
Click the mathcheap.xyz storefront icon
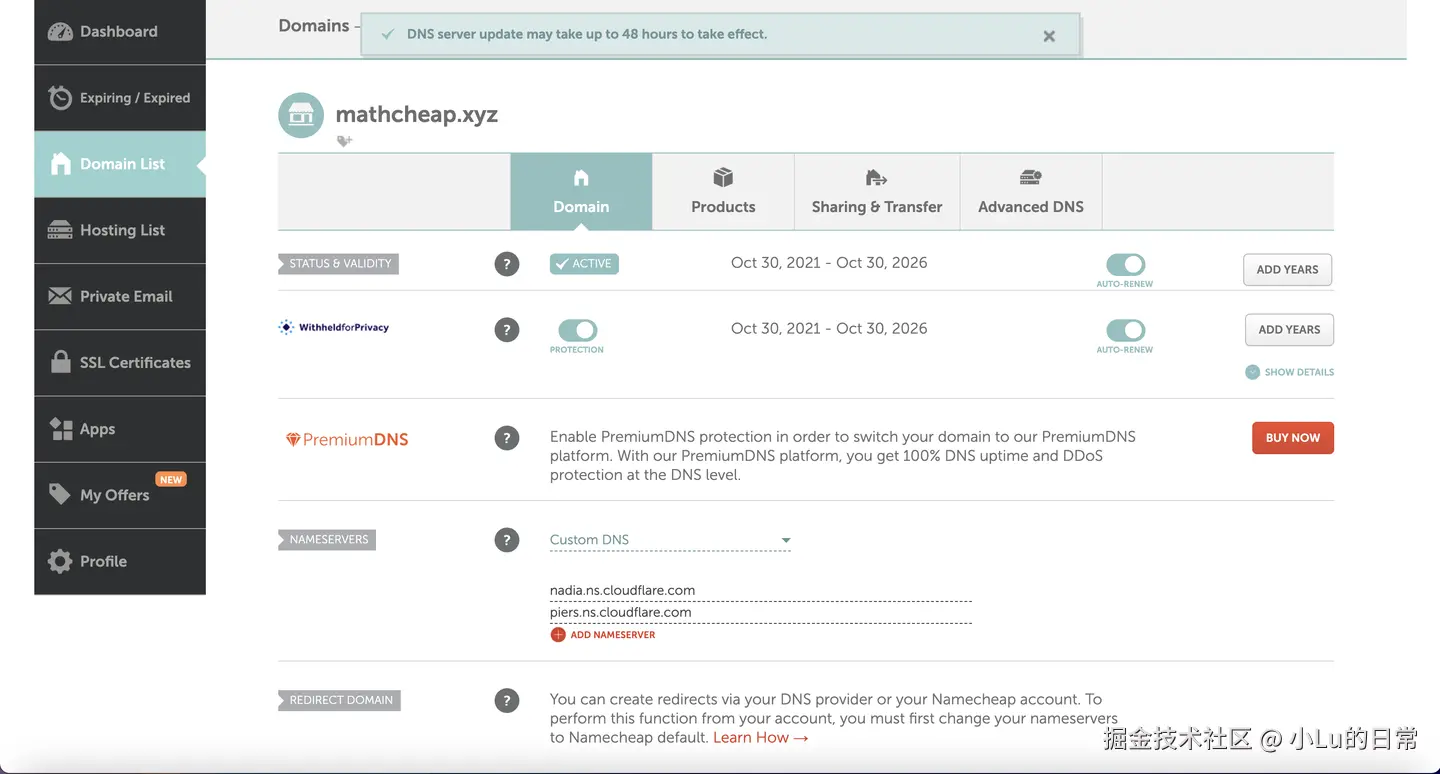301,116
